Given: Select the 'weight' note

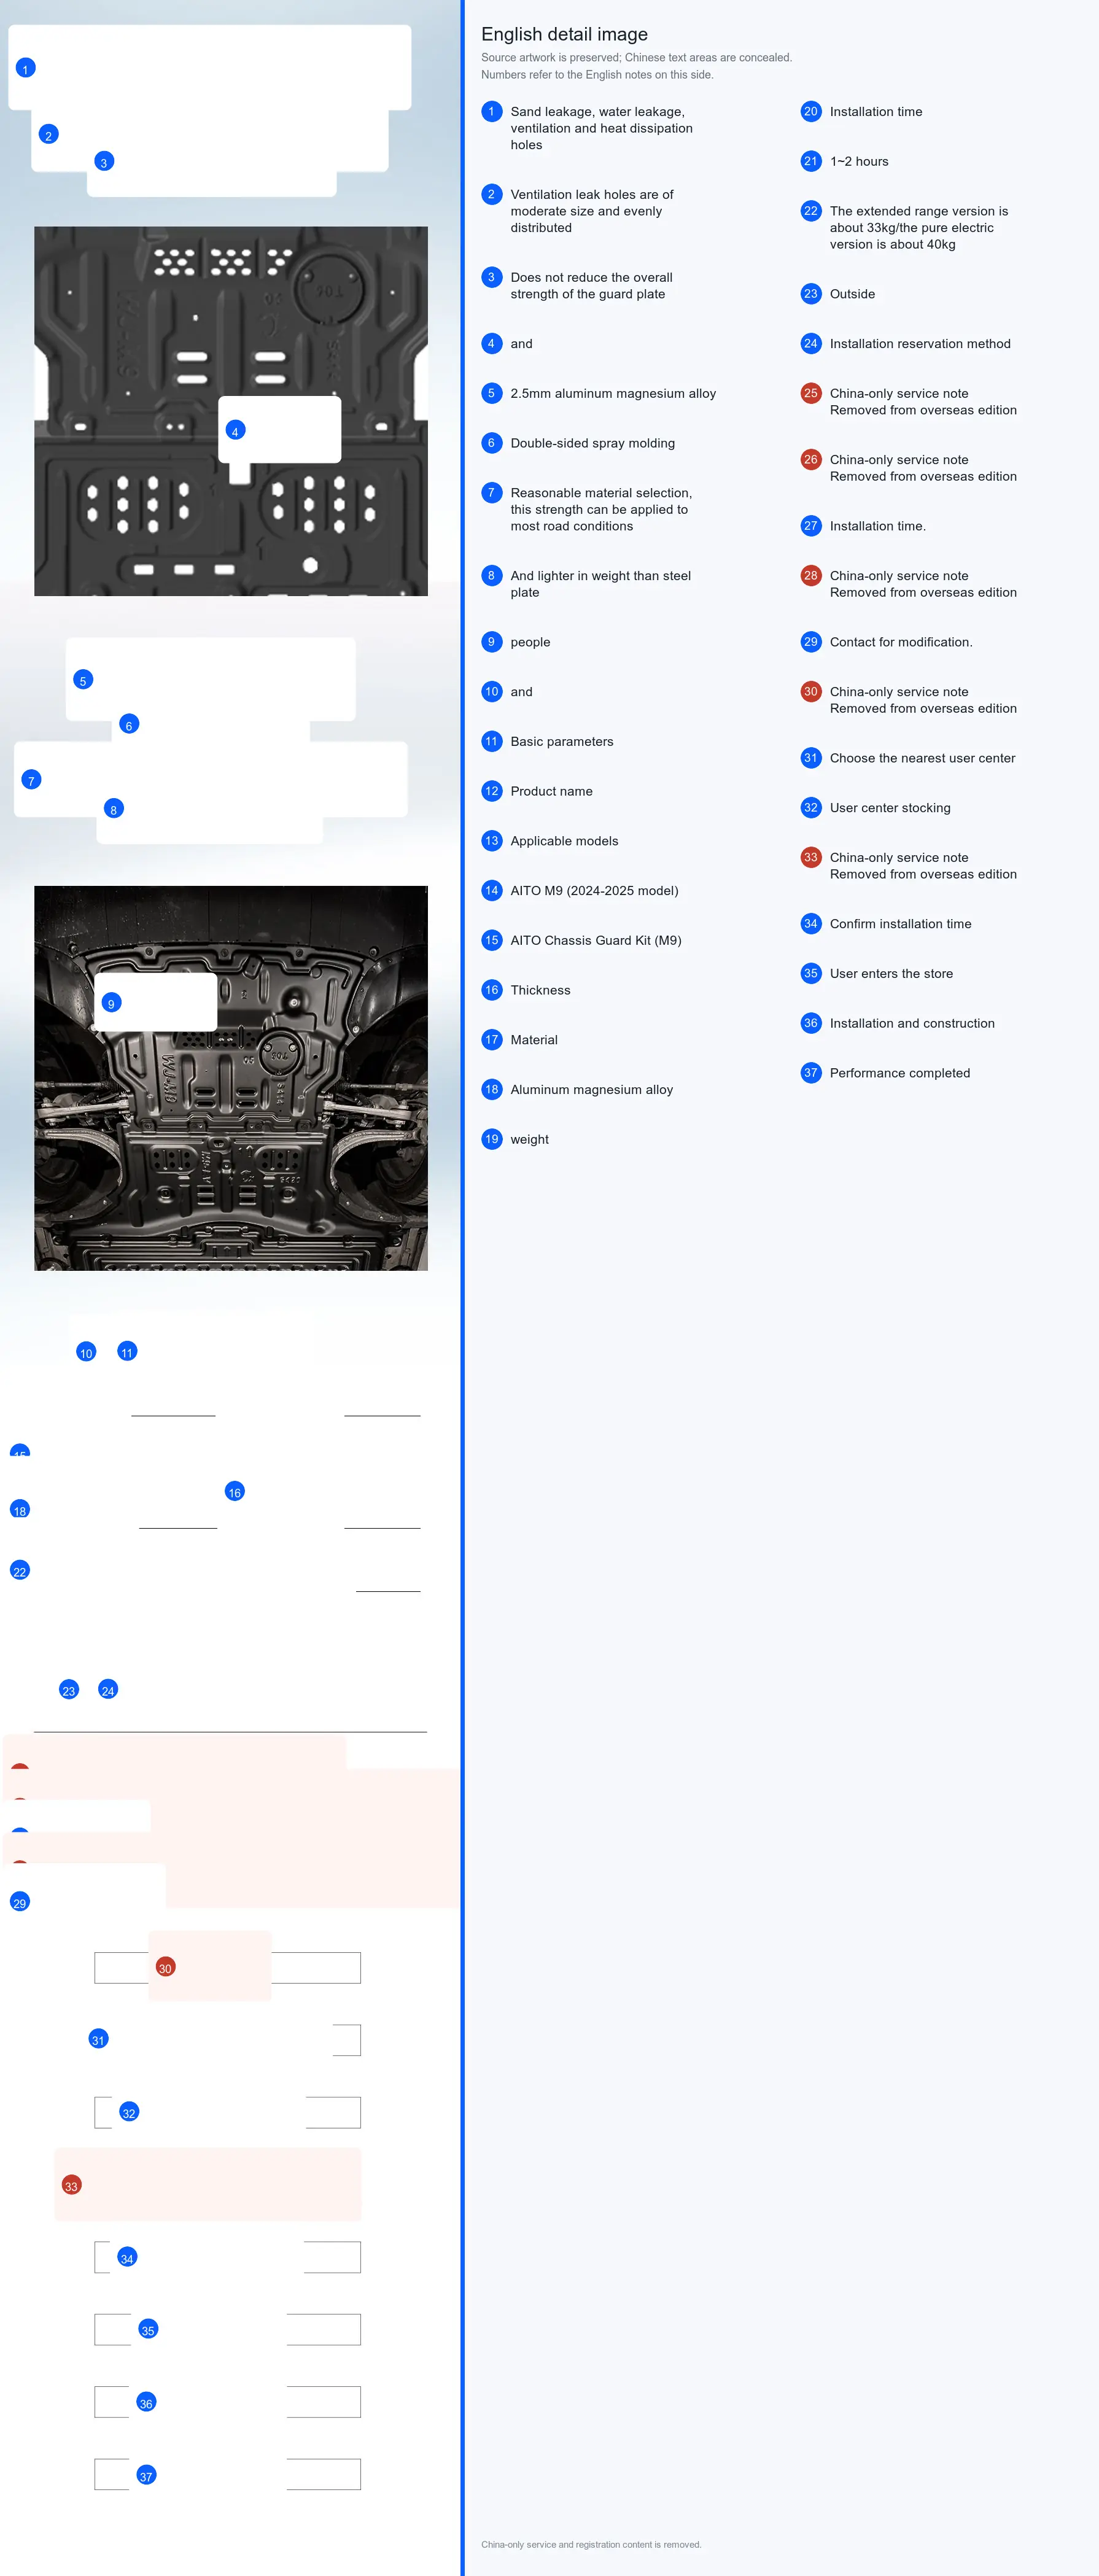Looking at the screenshot, I should coord(529,1139).
